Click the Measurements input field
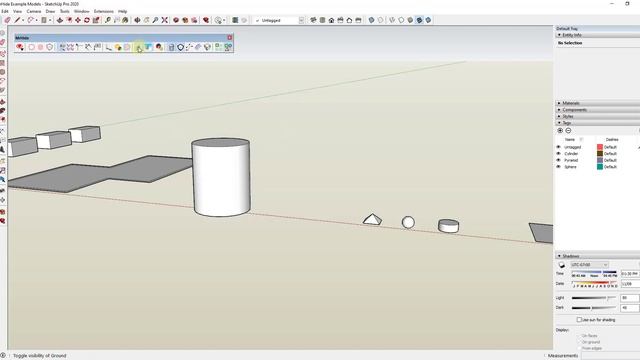 click(x=610, y=356)
